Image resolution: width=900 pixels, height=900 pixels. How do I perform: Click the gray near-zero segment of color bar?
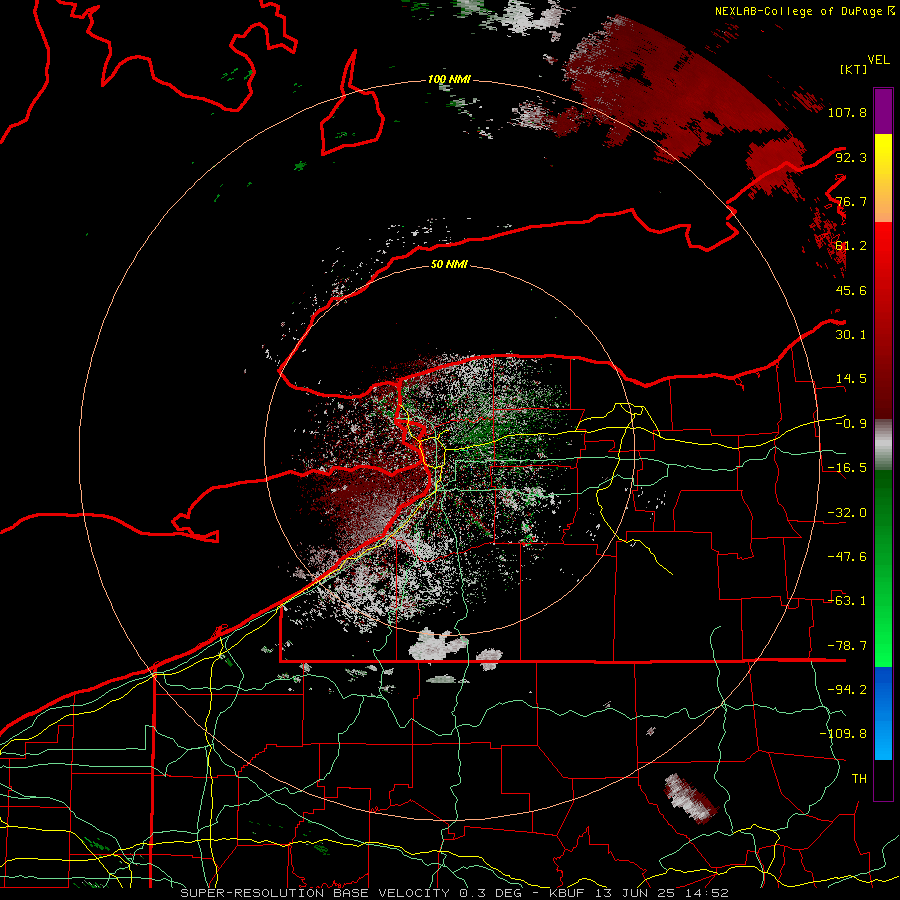coord(883,445)
